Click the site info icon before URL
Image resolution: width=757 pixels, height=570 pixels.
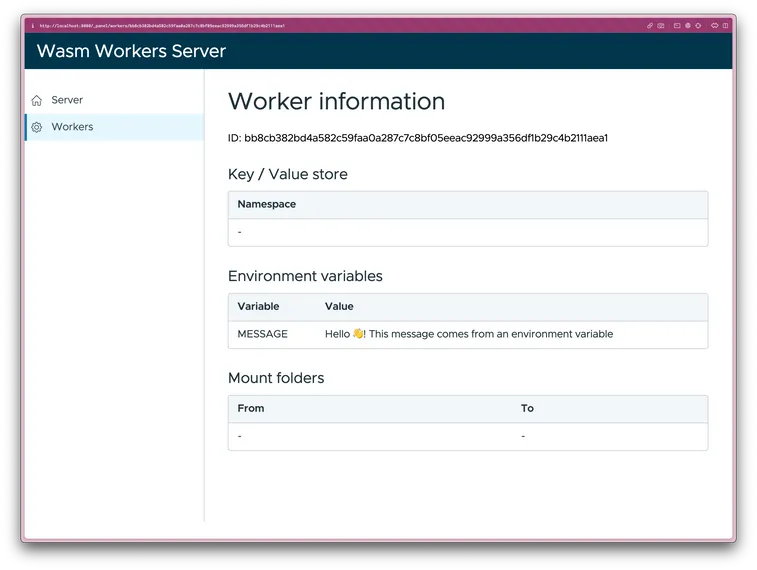pos(33,26)
